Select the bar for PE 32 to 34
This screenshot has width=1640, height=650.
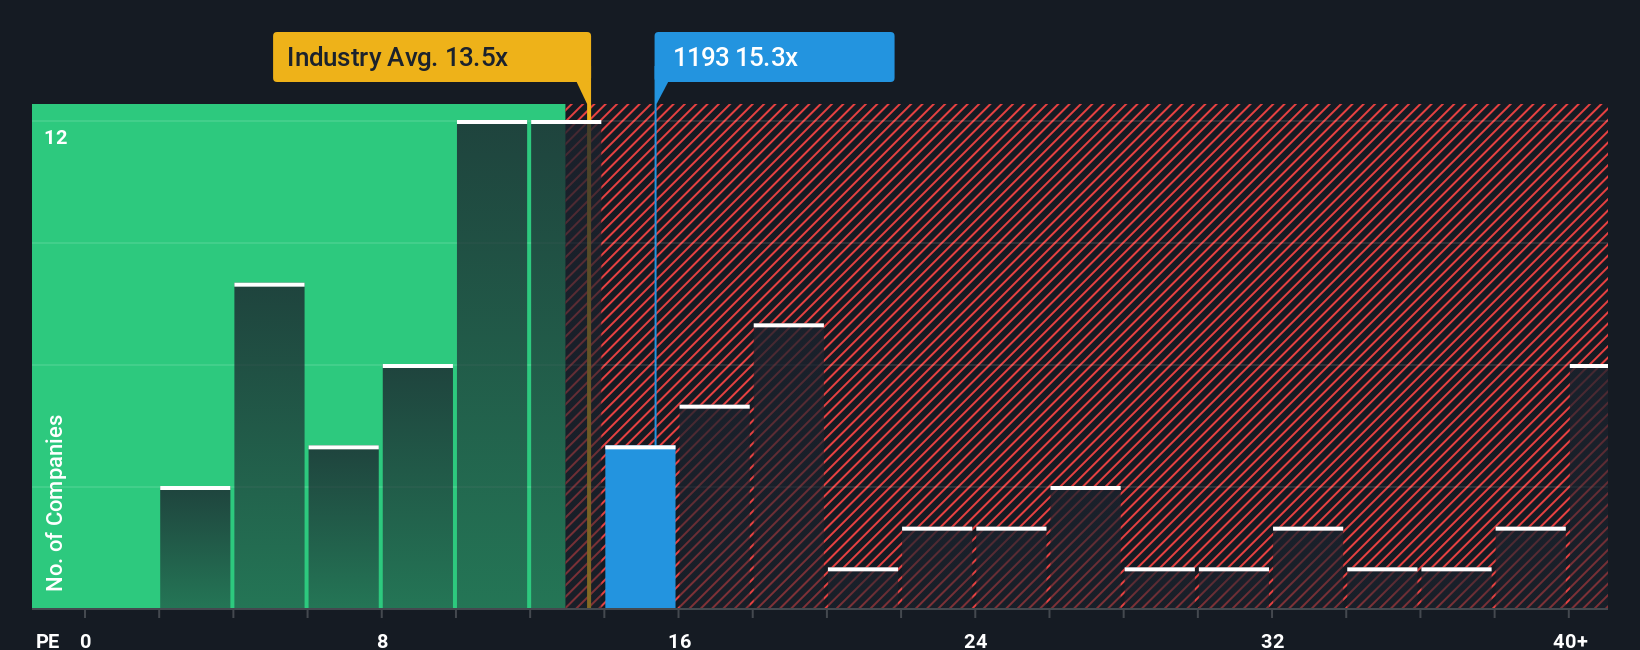(1308, 567)
